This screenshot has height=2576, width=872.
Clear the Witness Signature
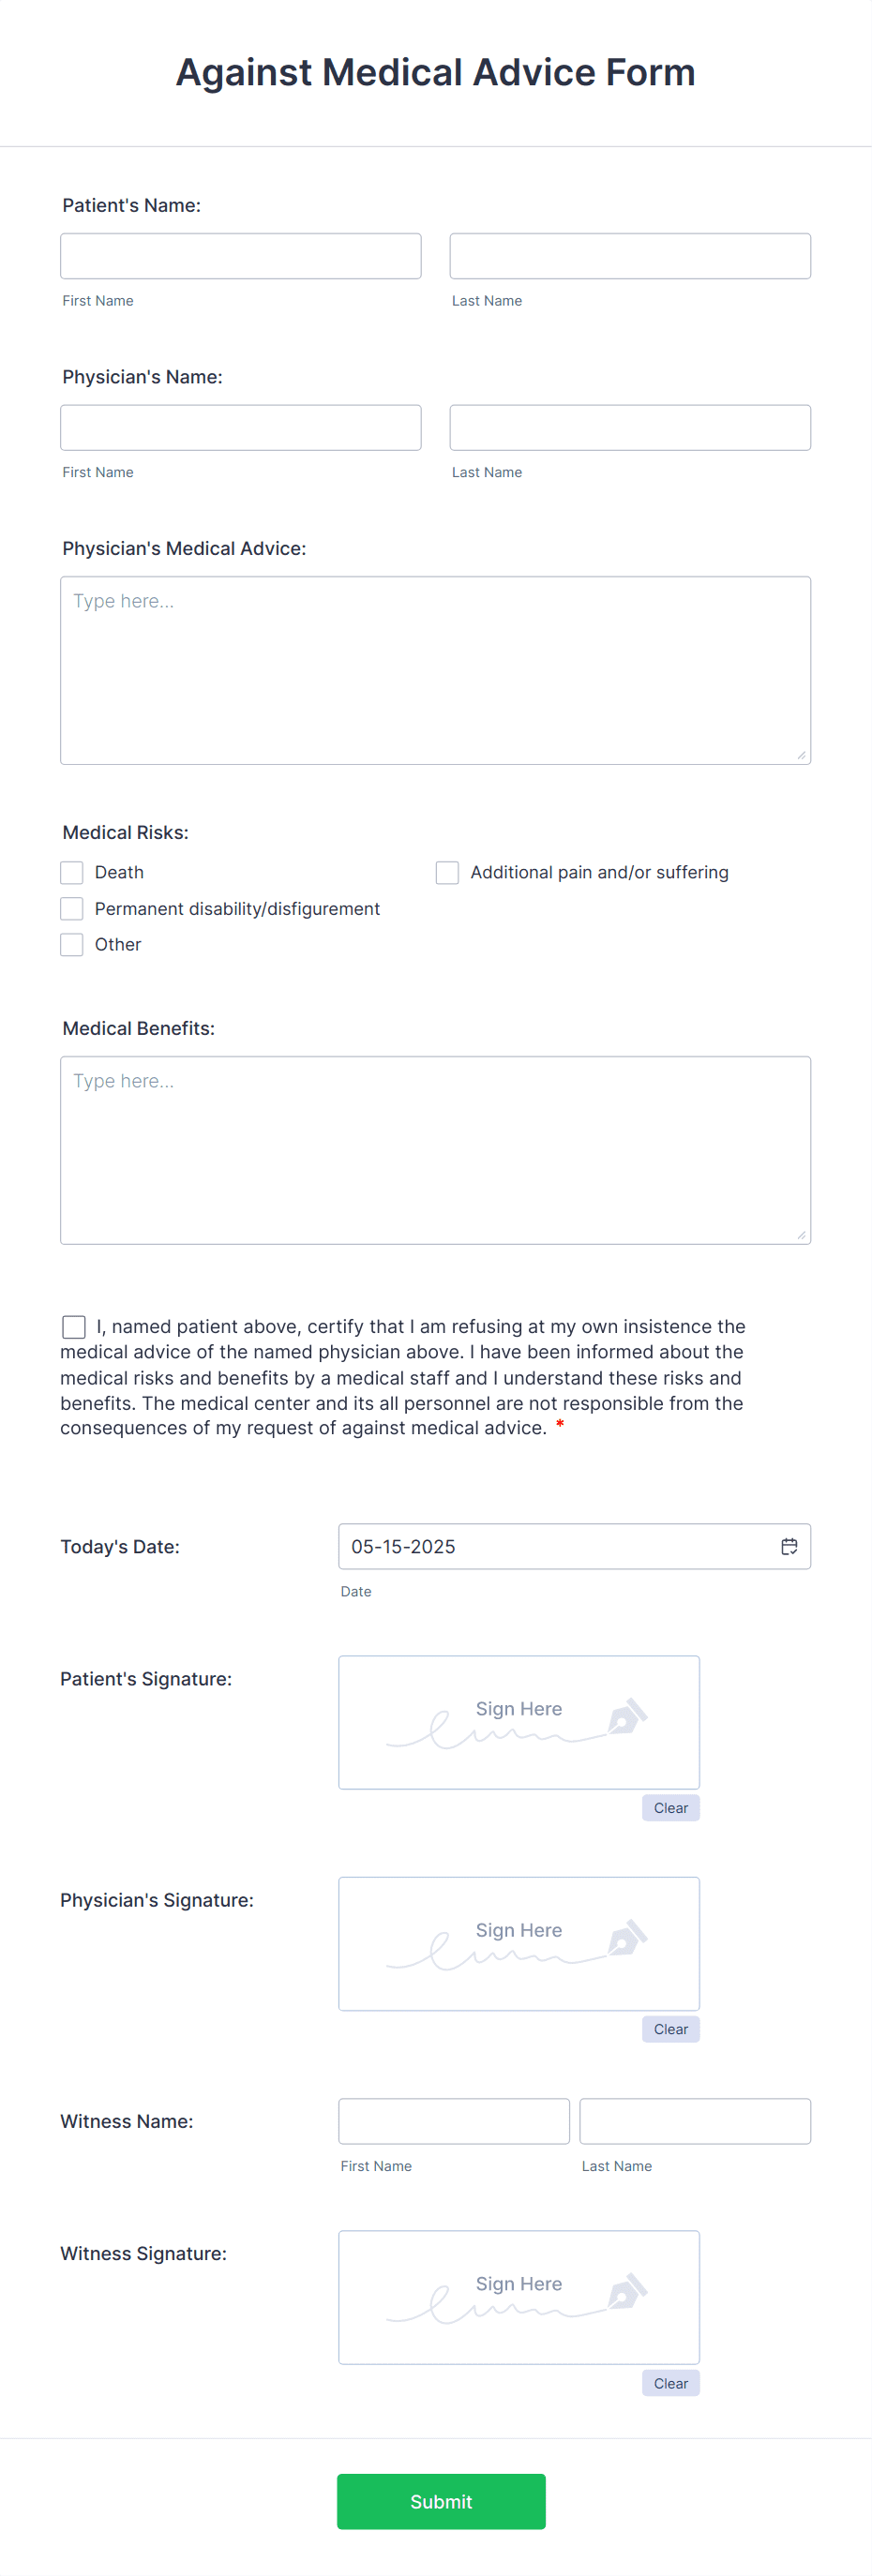point(670,2383)
